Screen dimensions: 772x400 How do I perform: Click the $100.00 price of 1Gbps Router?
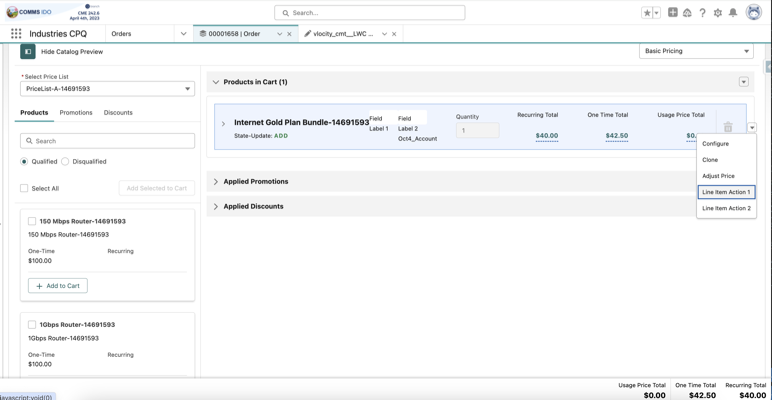click(x=40, y=364)
